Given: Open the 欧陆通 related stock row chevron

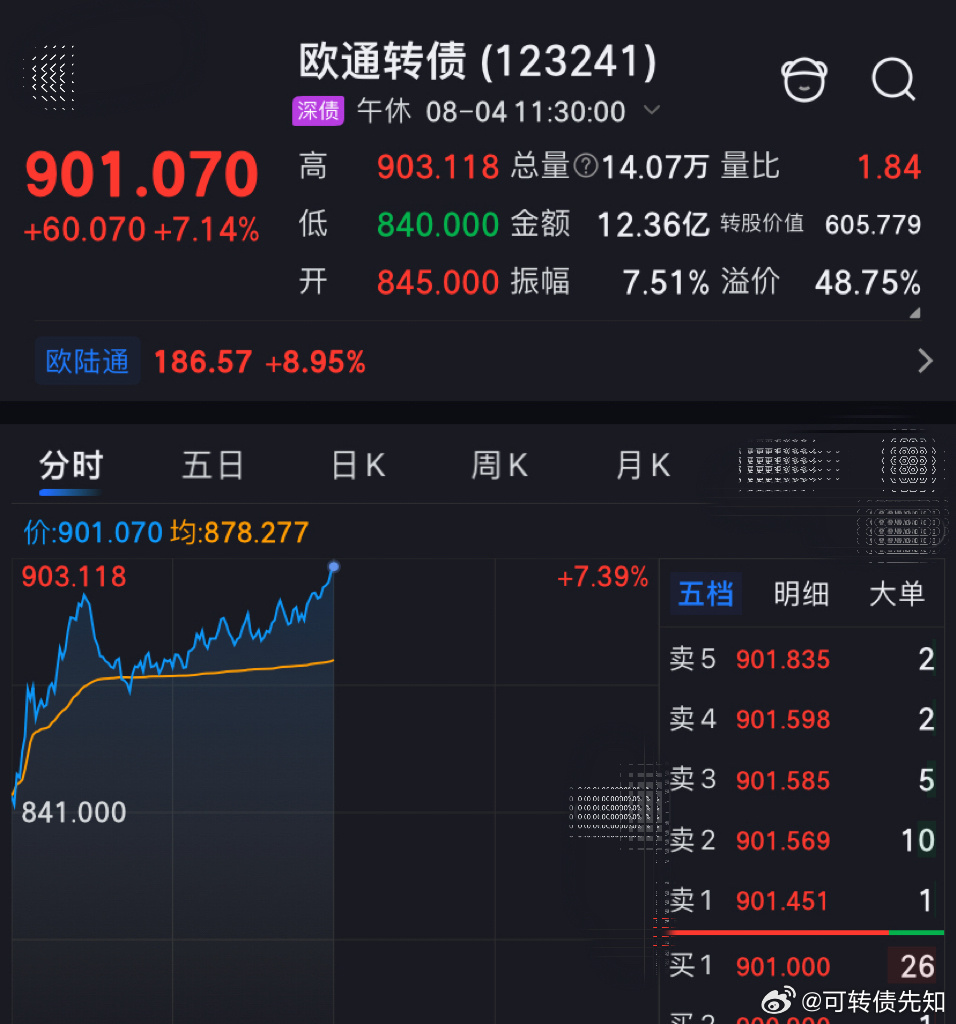Looking at the screenshot, I should (925, 360).
